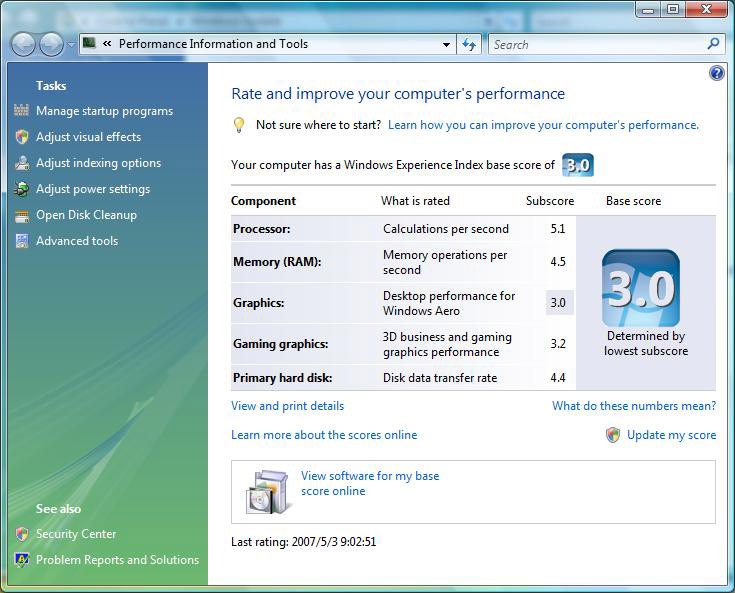Open help with the blue question mark
Screen dimensions: 735x593
pyautogui.click(x=716, y=73)
